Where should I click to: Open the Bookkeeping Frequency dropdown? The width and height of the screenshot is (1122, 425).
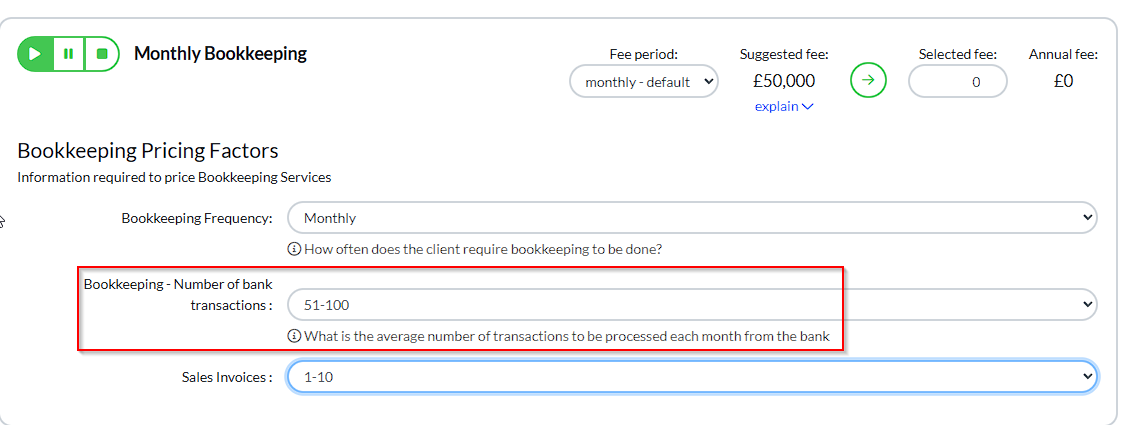[692, 218]
